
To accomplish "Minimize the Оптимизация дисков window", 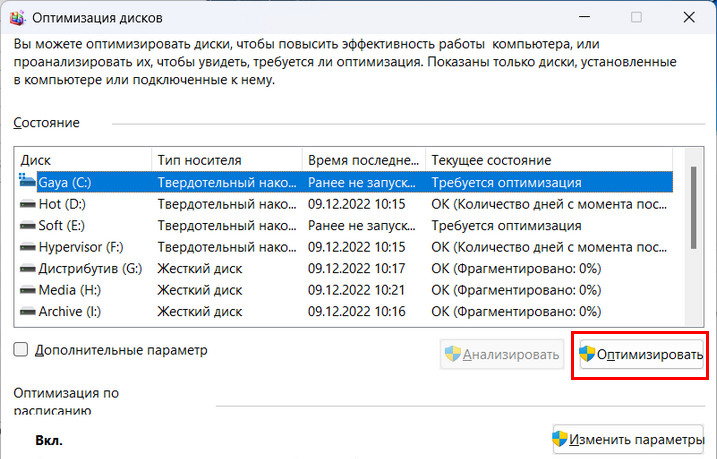I will point(584,17).
